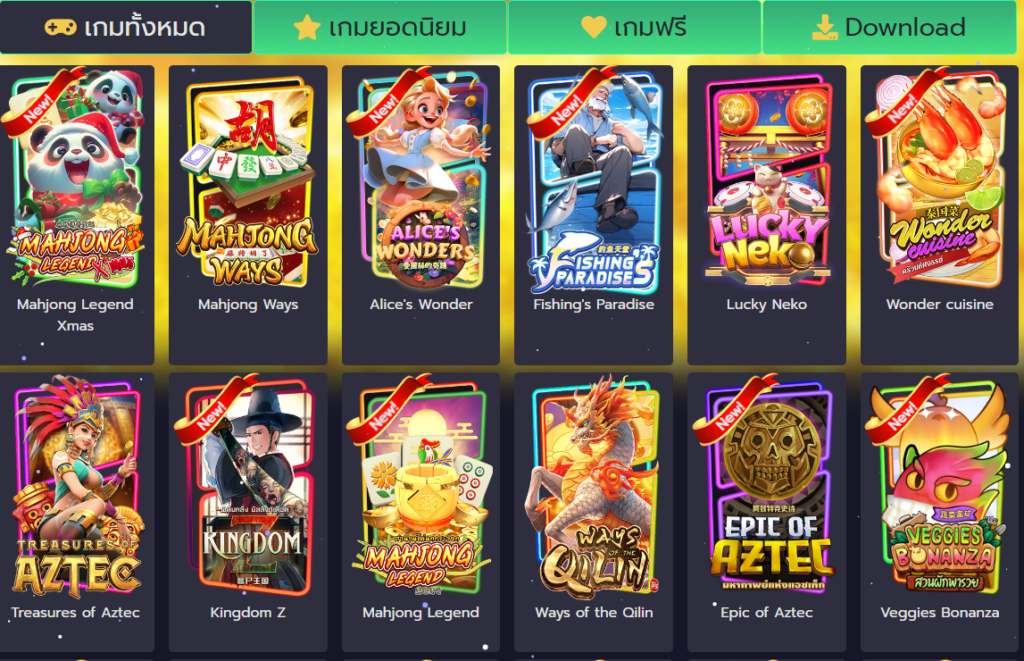Click the 'Ways of the Qilin' label
Screen dimensions: 1024x661
594,613
